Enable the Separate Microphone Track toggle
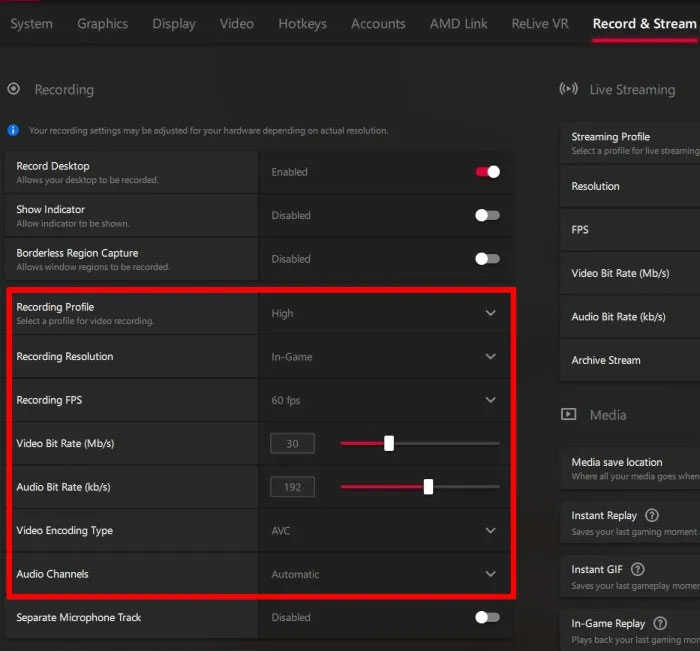Image resolution: width=700 pixels, height=651 pixels. (488, 617)
